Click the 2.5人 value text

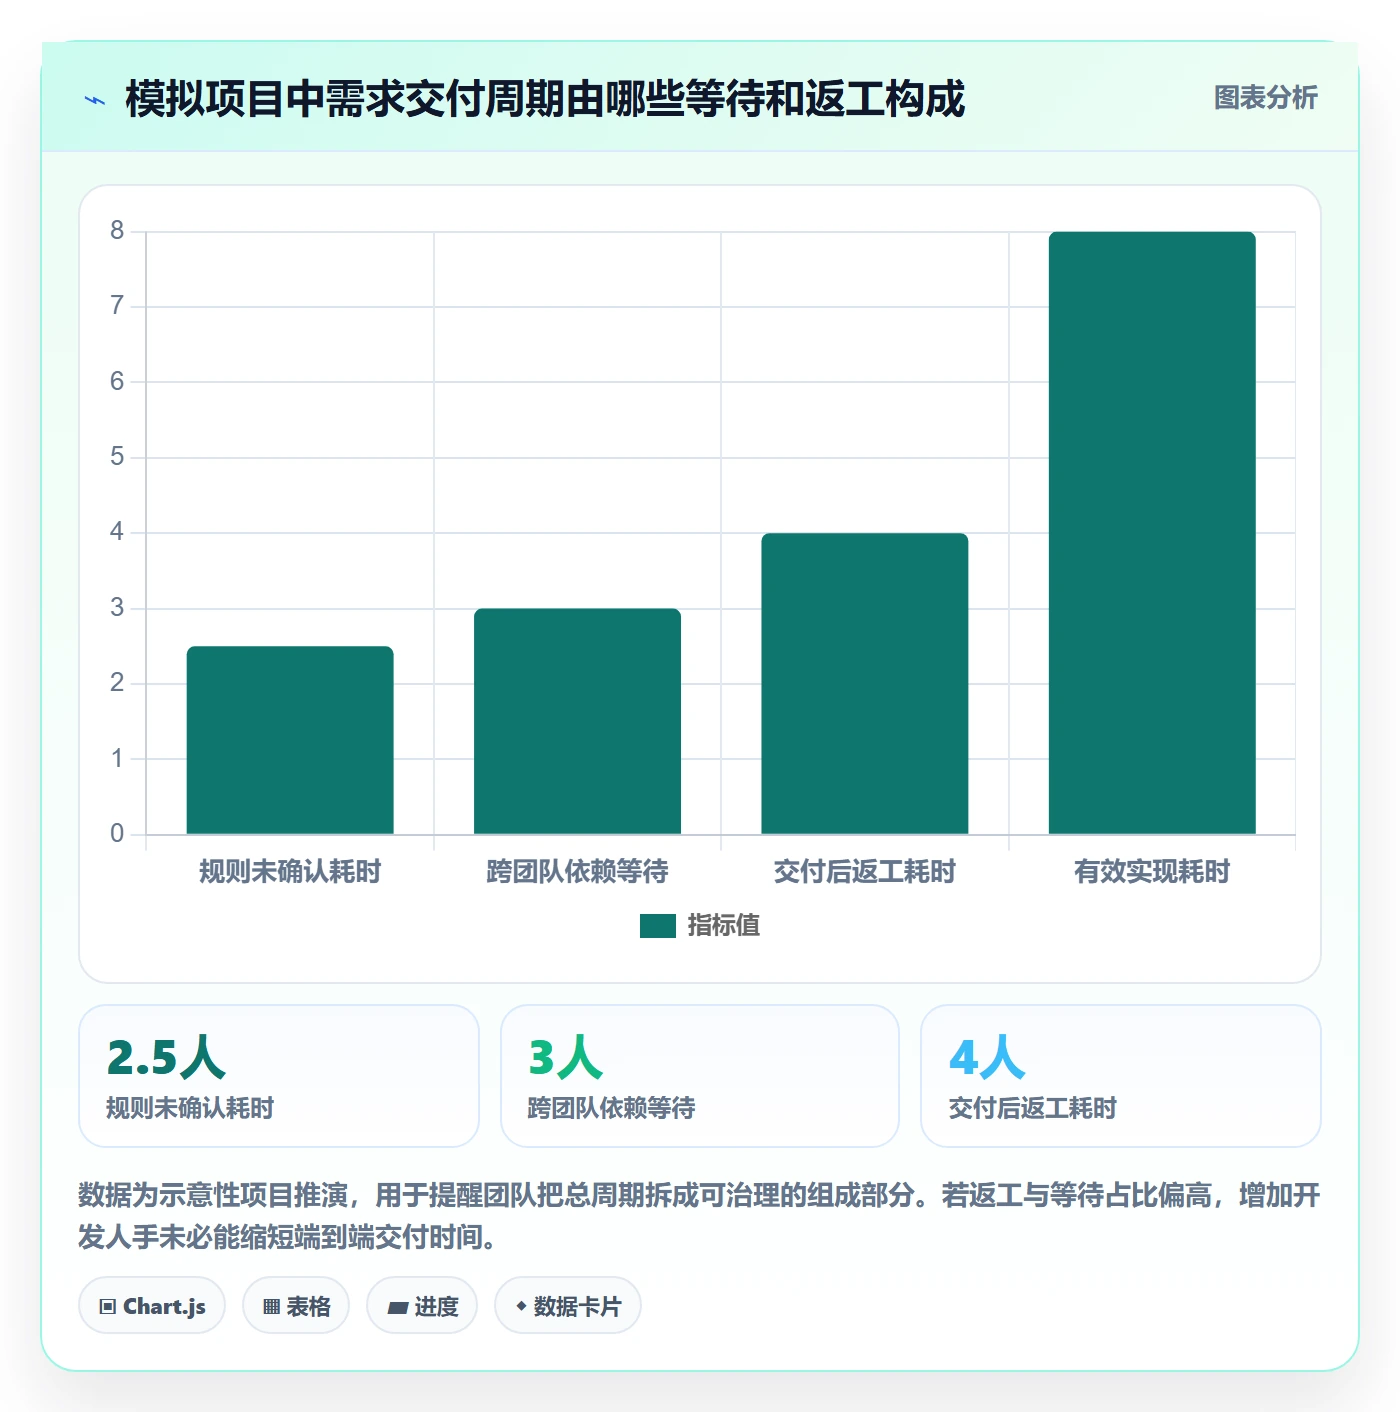[x=166, y=1057]
